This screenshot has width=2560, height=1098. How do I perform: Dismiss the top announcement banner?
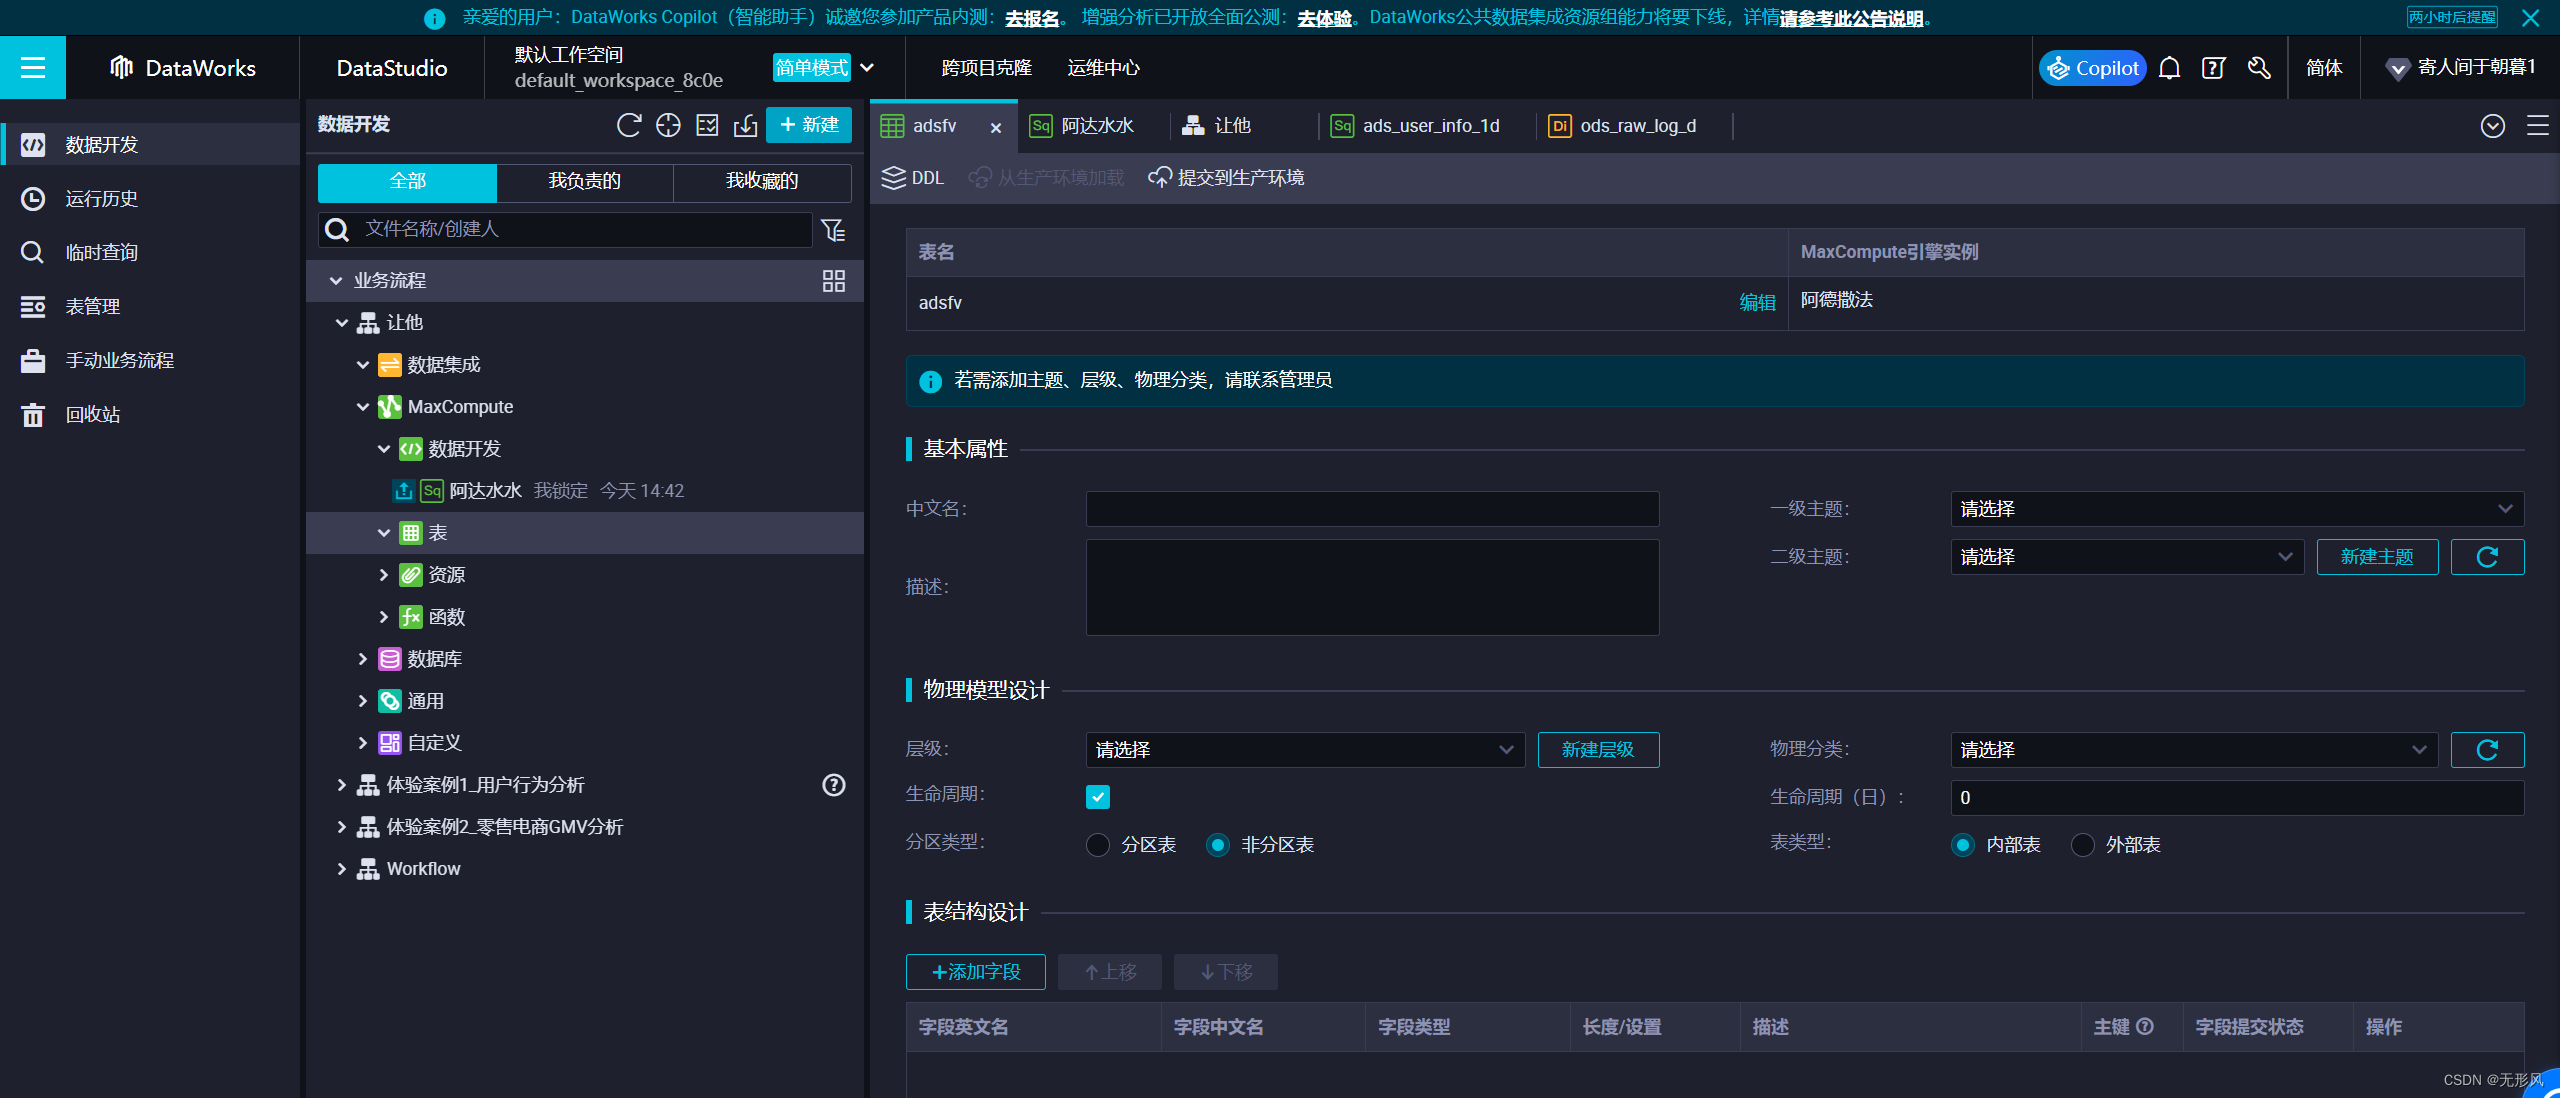click(x=2531, y=18)
